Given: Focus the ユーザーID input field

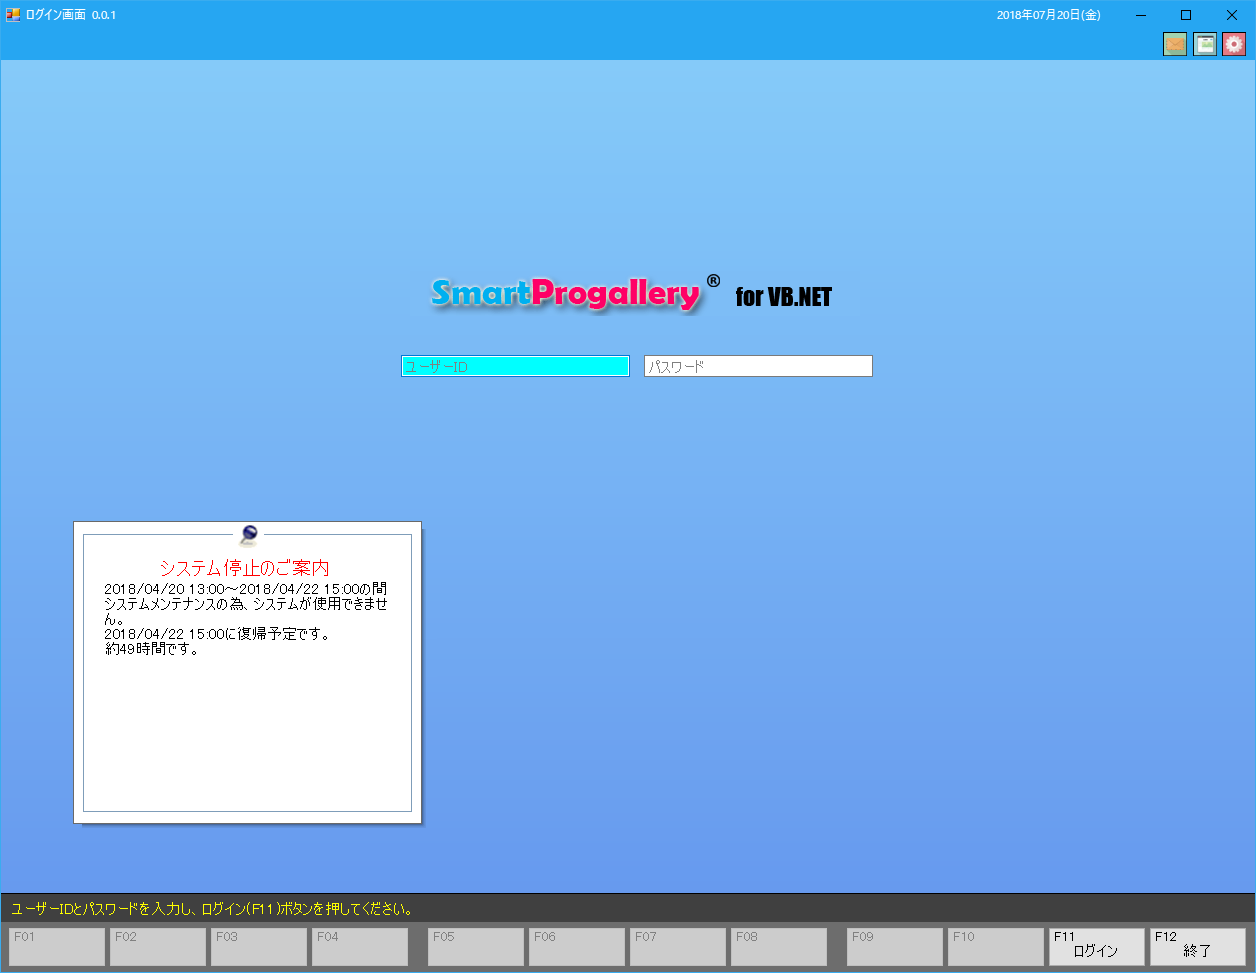Looking at the screenshot, I should point(515,366).
